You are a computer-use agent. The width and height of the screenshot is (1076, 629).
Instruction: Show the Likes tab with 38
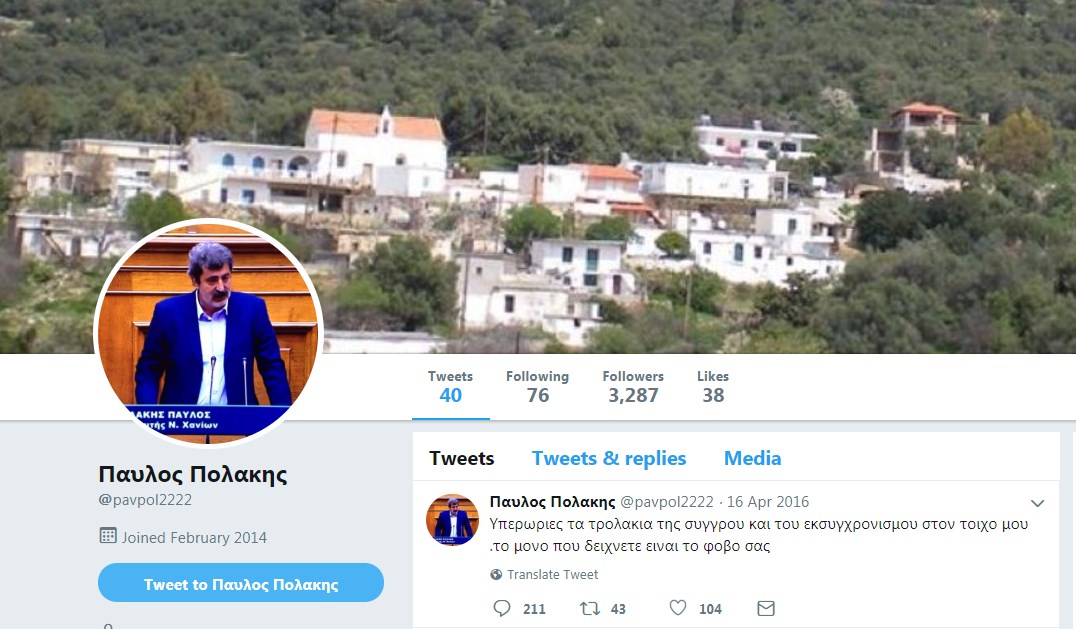713,388
